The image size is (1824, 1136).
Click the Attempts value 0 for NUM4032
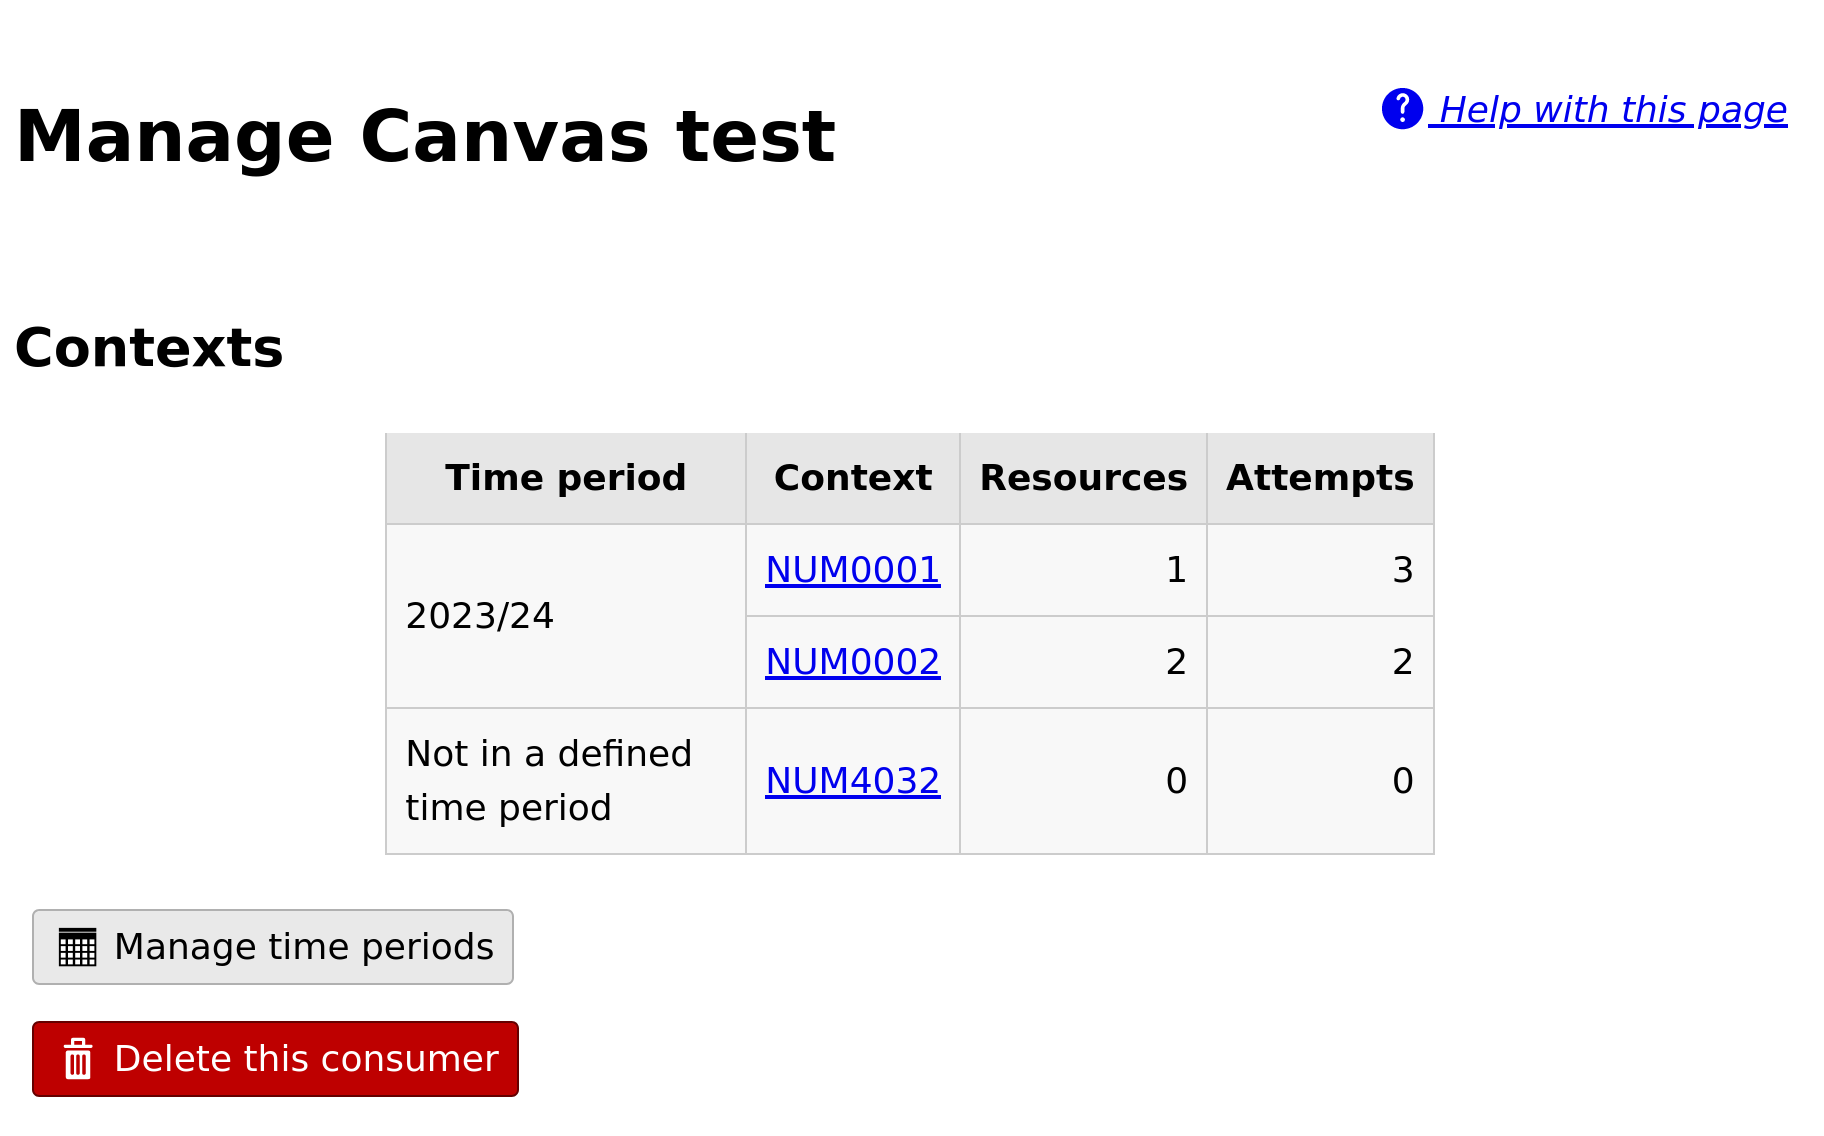1404,781
